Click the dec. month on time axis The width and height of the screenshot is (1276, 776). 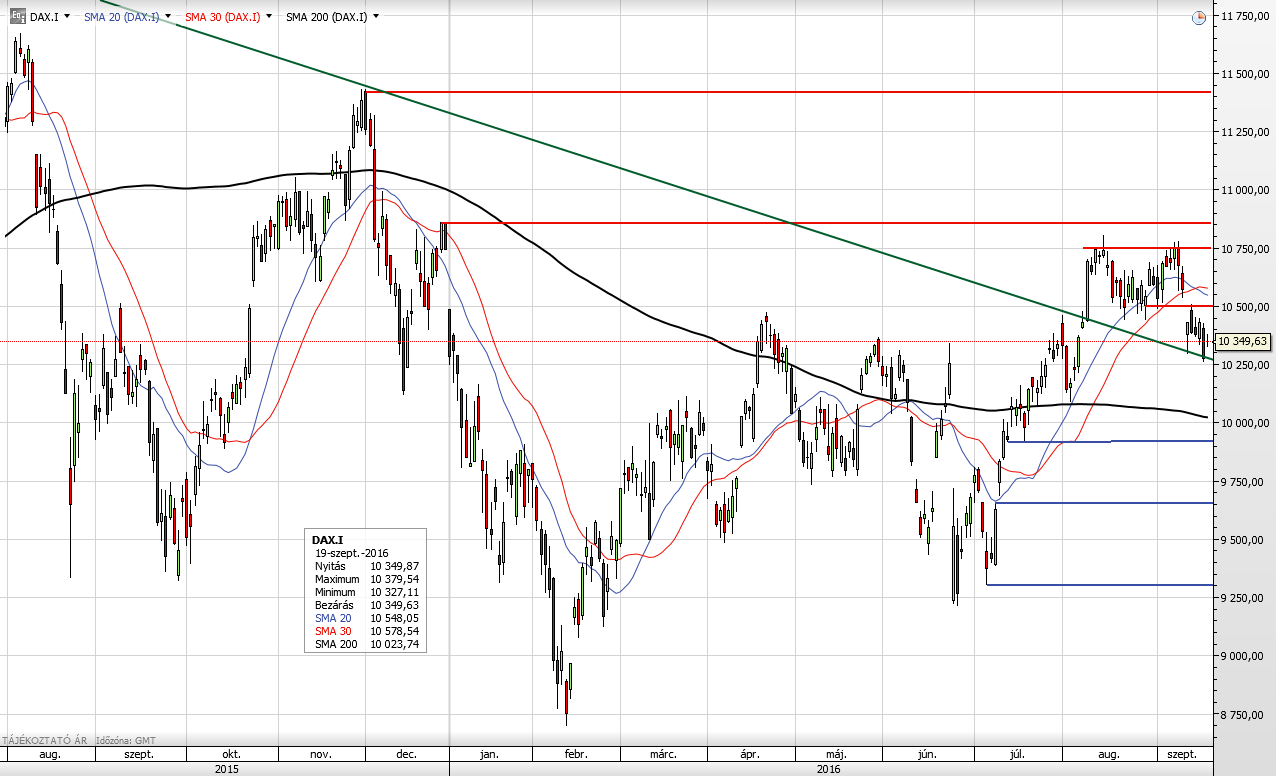[406, 754]
